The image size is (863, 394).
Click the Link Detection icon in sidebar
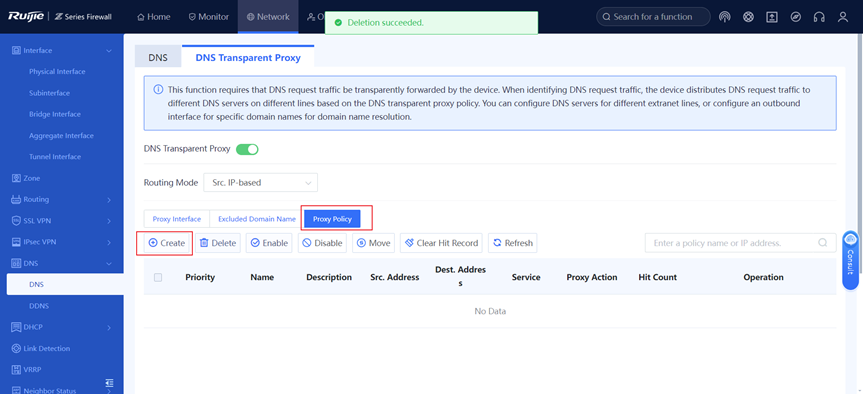coord(16,348)
